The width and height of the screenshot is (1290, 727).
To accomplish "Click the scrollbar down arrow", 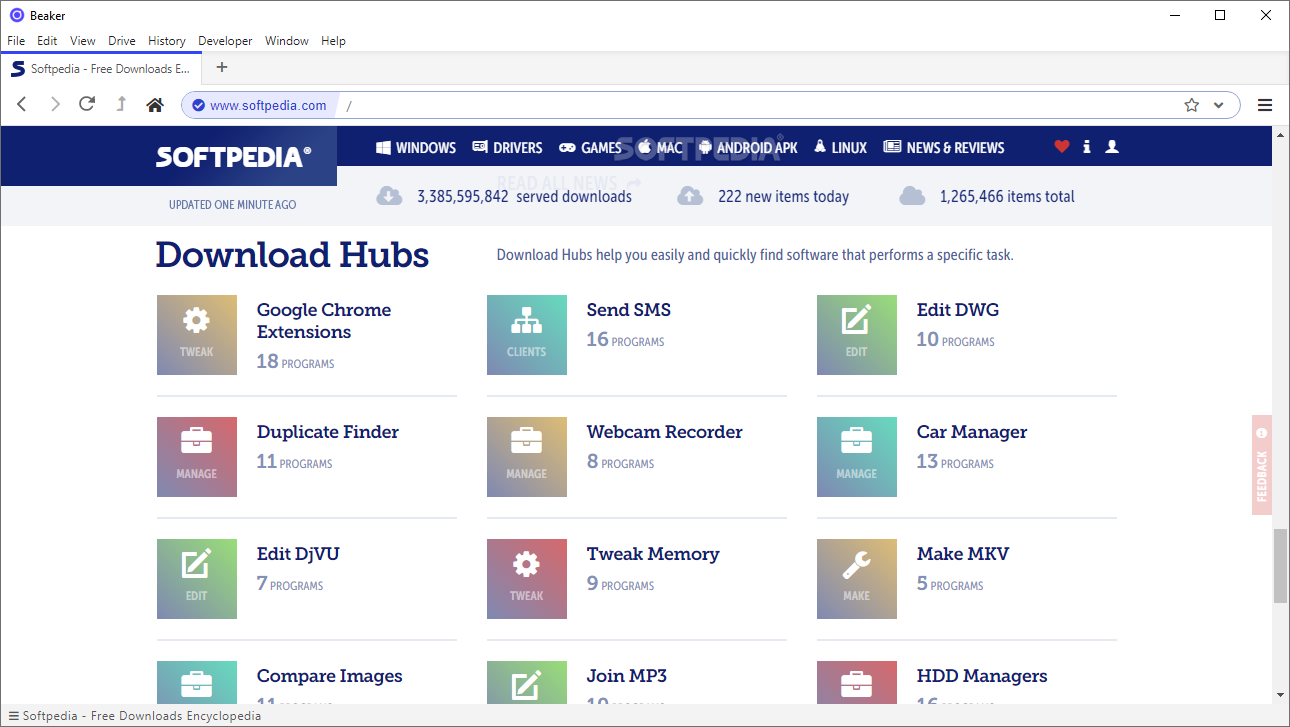I will pyautogui.click(x=1281, y=695).
